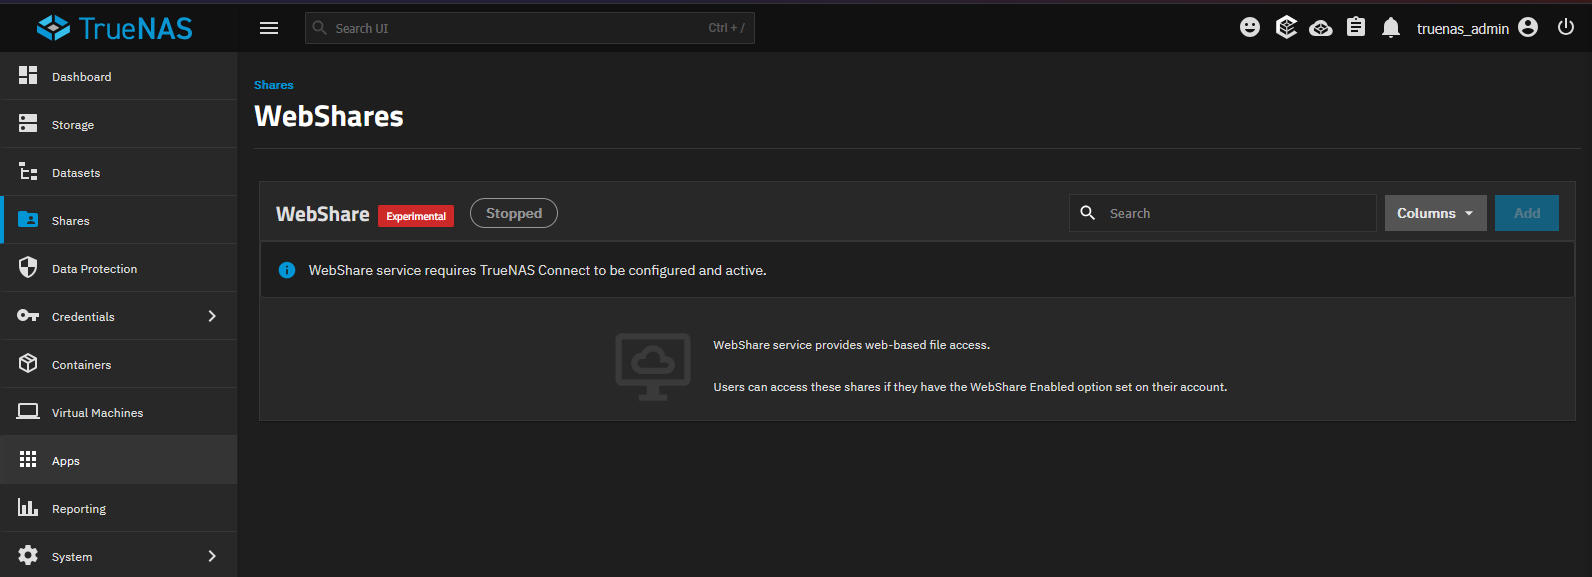Click the Virtual Machines laptop icon
Image resolution: width=1592 pixels, height=577 pixels.
pyautogui.click(x=28, y=412)
